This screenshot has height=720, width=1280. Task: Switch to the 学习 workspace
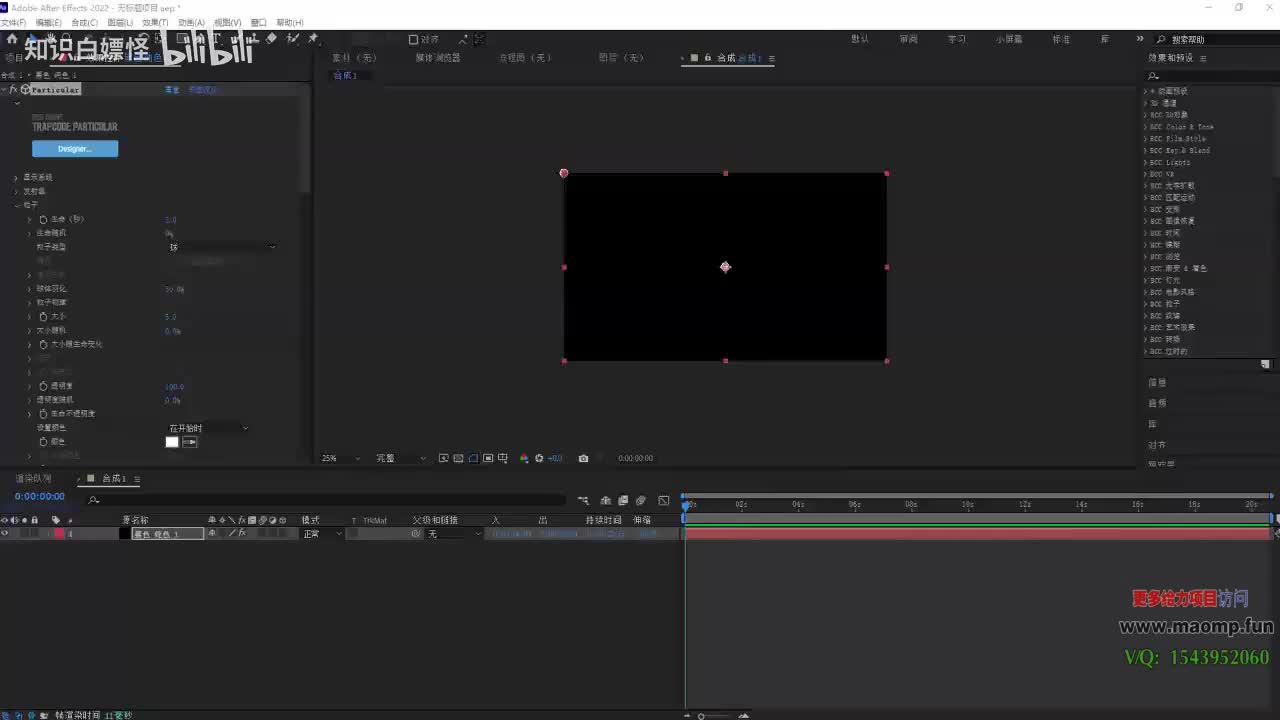tap(957, 39)
